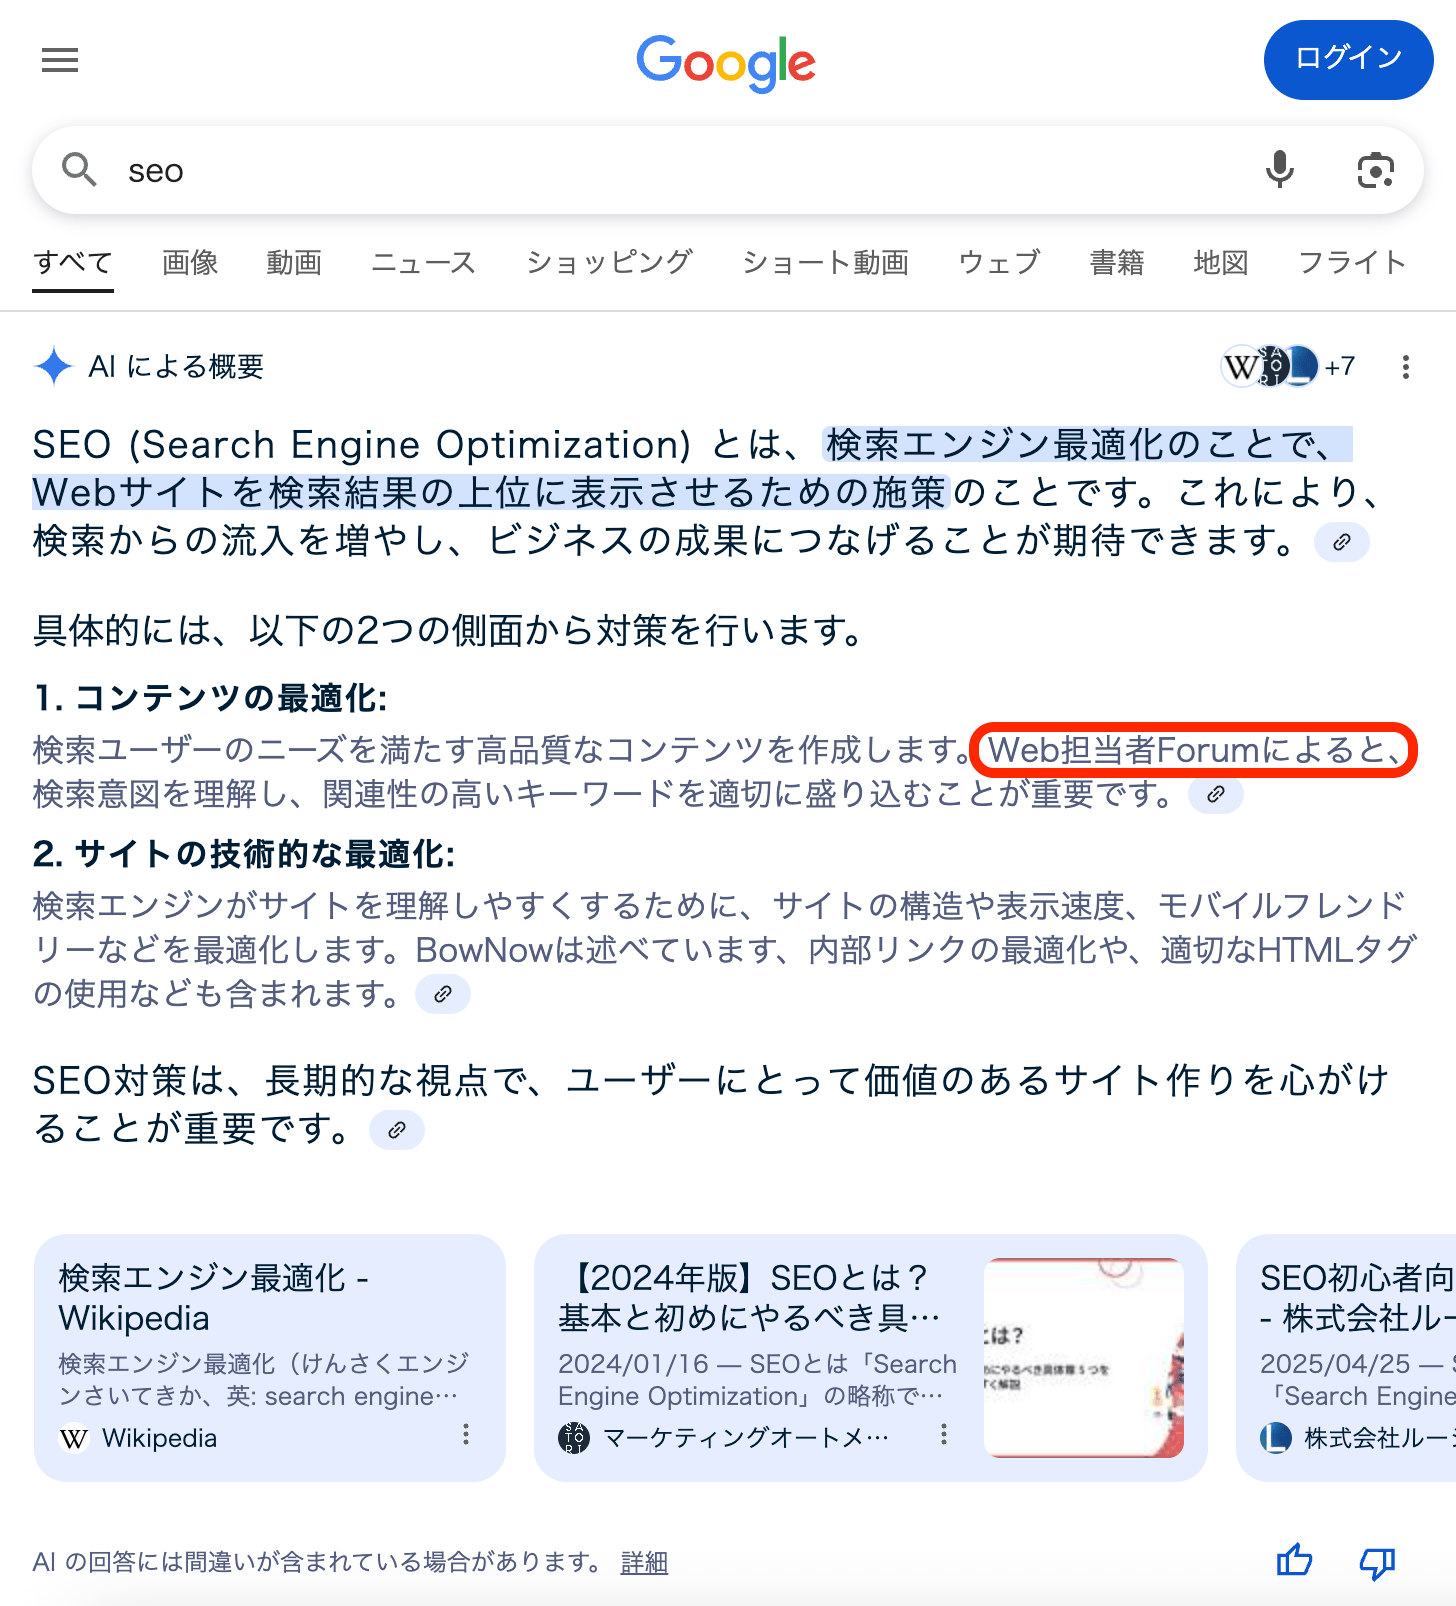
Task: Open Google Lens camera search
Action: point(1376,171)
